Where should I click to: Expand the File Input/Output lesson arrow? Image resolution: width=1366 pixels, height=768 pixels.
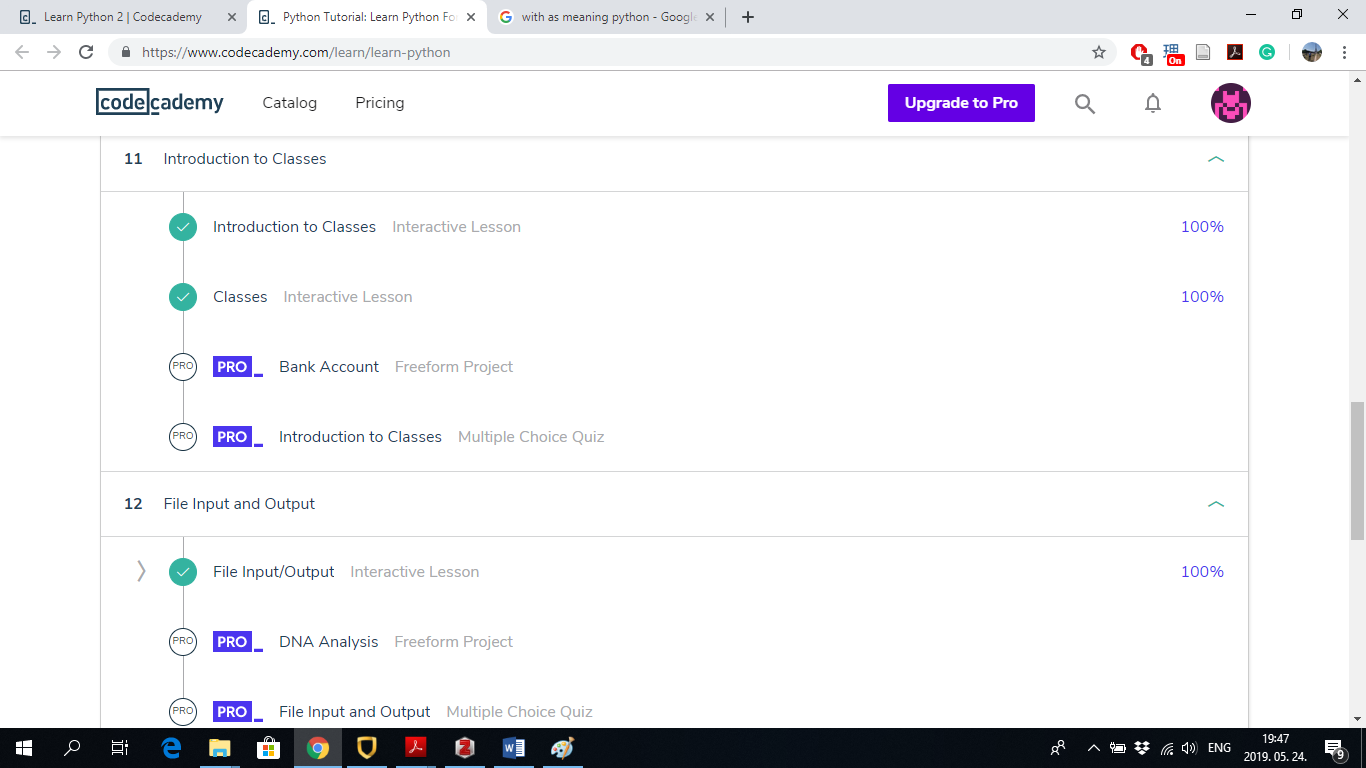[x=141, y=571]
